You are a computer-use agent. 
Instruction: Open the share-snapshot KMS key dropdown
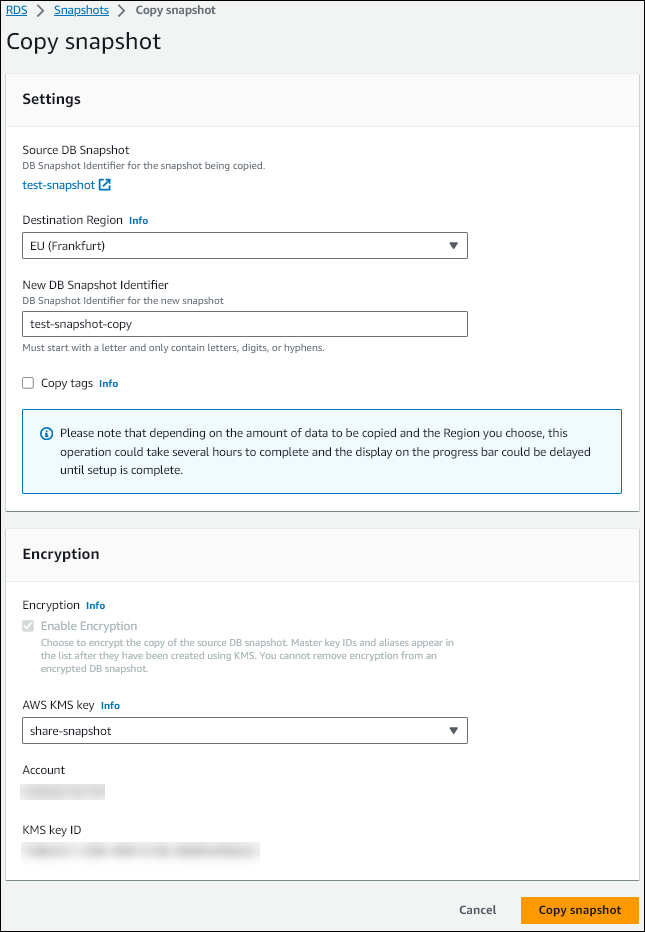245,730
